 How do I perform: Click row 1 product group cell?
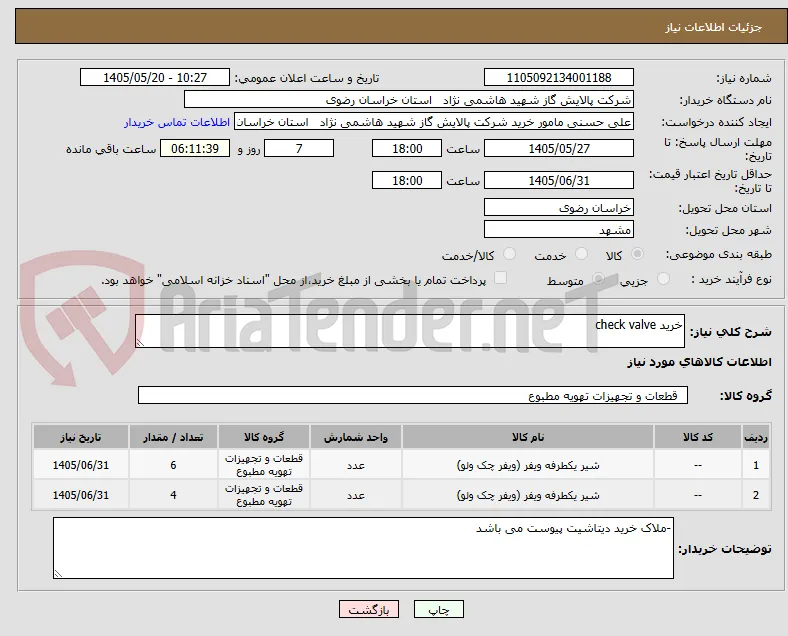pyautogui.click(x=264, y=465)
